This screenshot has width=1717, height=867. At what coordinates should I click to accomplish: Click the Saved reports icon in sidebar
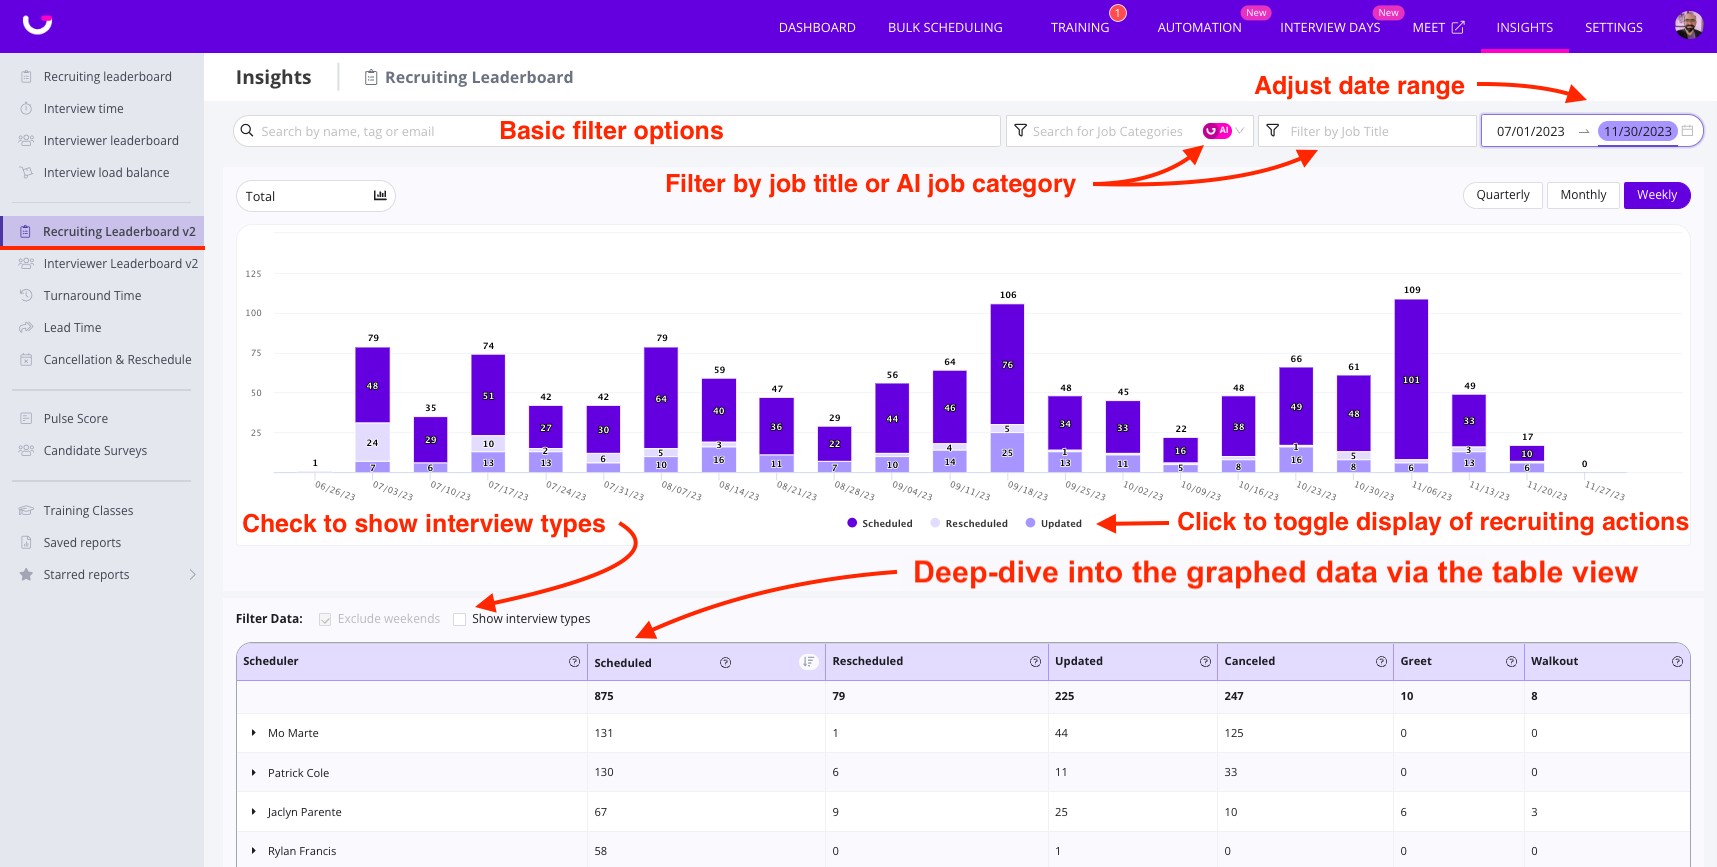[x=26, y=543]
